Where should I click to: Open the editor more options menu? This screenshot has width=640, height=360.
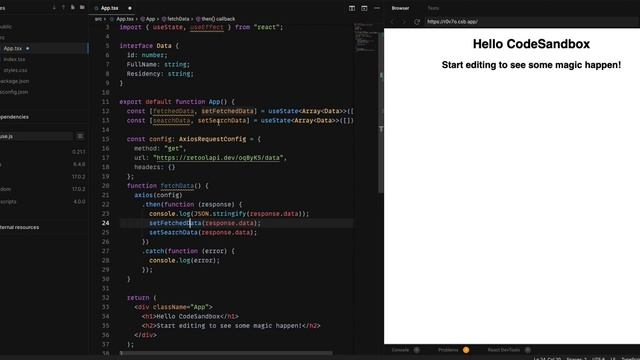tap(377, 8)
